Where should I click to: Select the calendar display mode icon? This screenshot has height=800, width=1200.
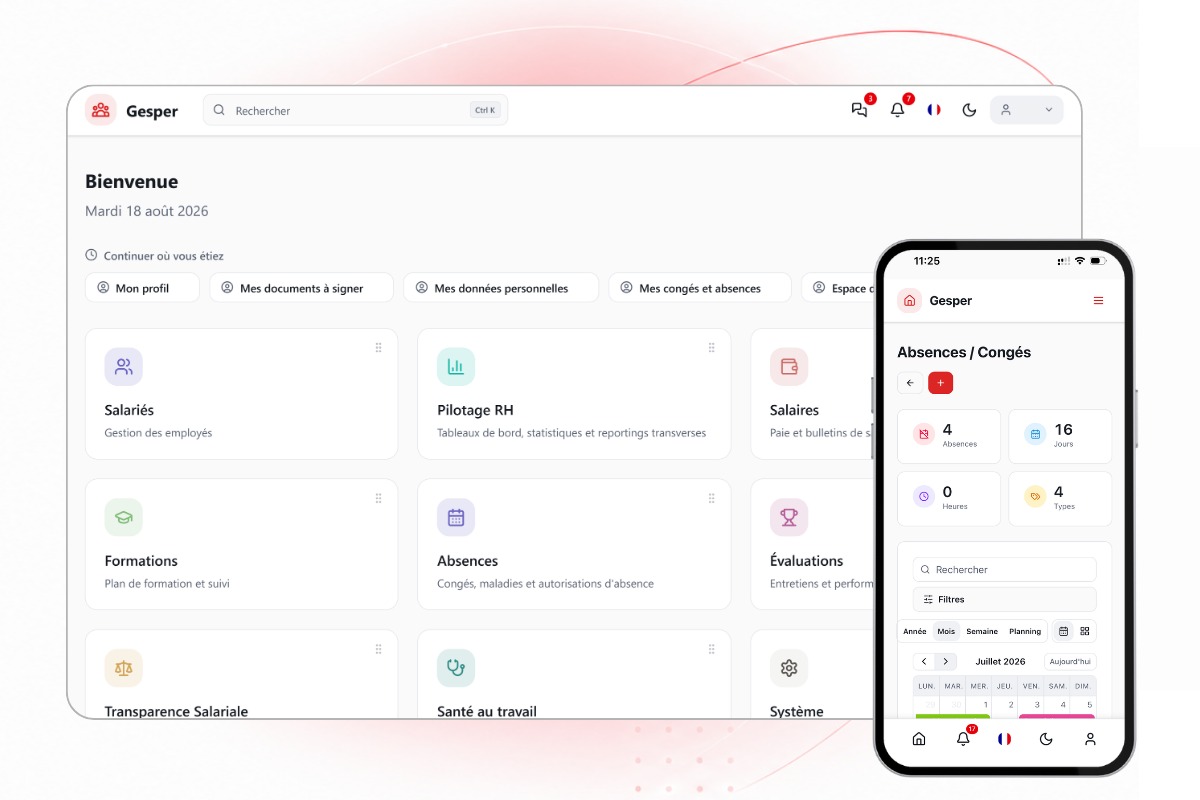[x=1063, y=631]
